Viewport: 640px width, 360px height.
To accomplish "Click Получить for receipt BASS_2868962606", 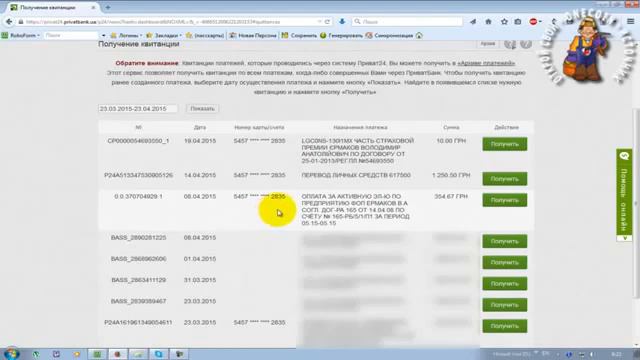I will click(x=504, y=262).
